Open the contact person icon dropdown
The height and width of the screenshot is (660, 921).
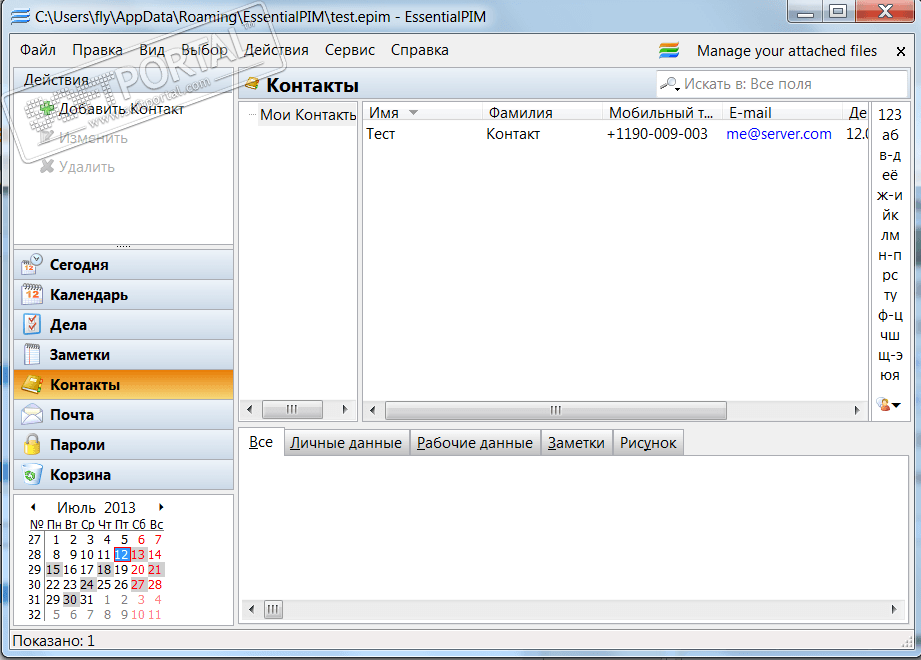click(x=888, y=404)
